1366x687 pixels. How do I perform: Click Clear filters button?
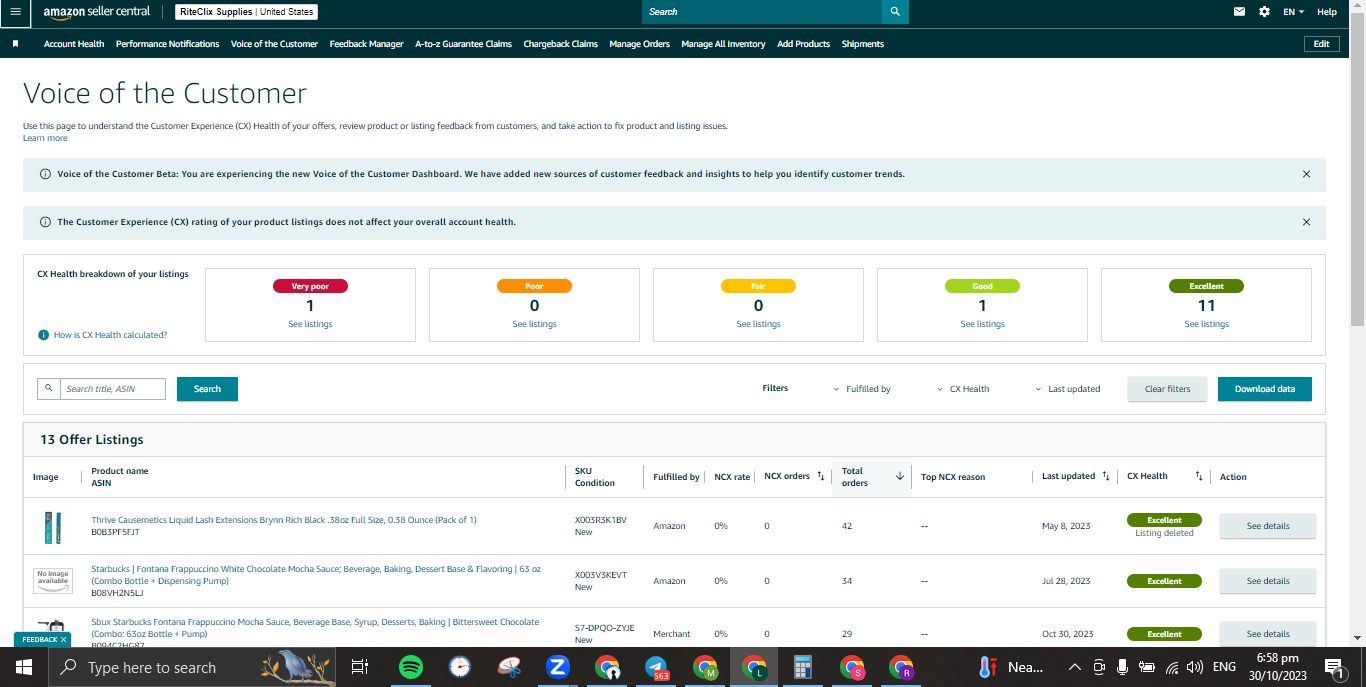pyautogui.click(x=1167, y=389)
